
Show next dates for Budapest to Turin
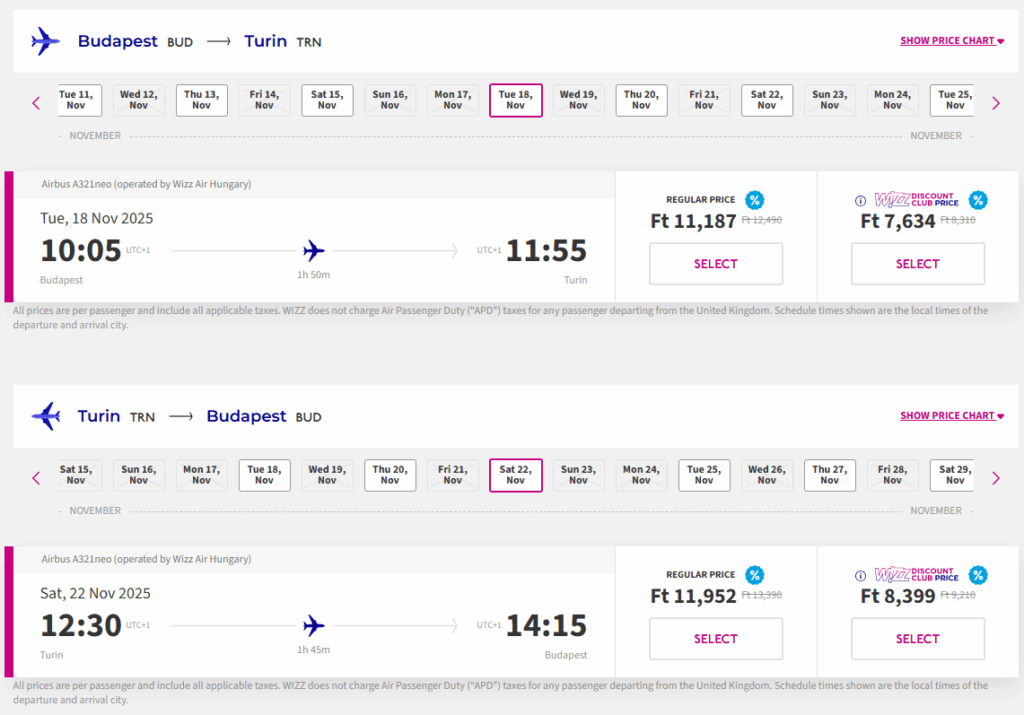(x=995, y=103)
